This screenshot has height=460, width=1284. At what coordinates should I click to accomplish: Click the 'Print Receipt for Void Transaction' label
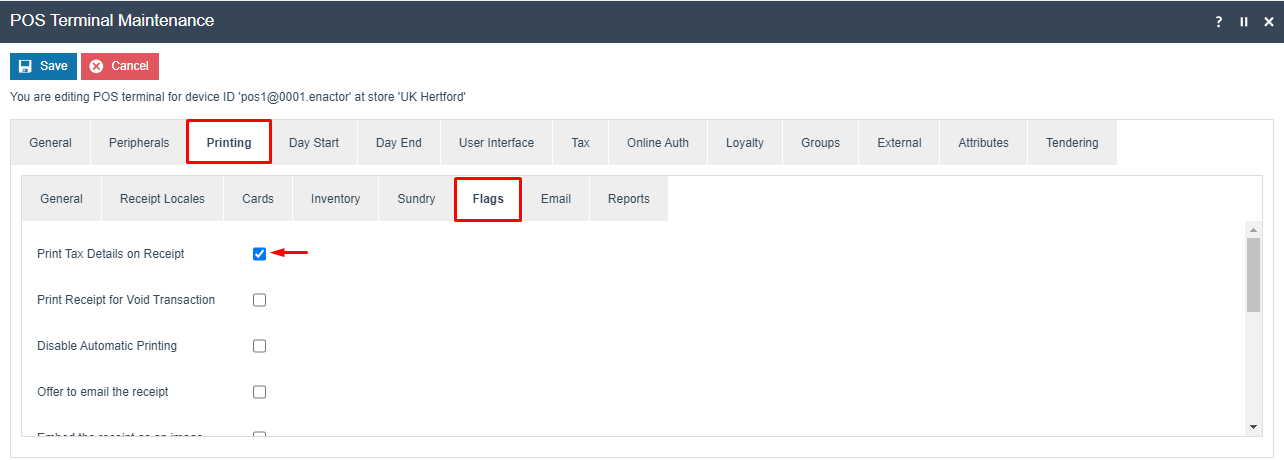coord(126,300)
